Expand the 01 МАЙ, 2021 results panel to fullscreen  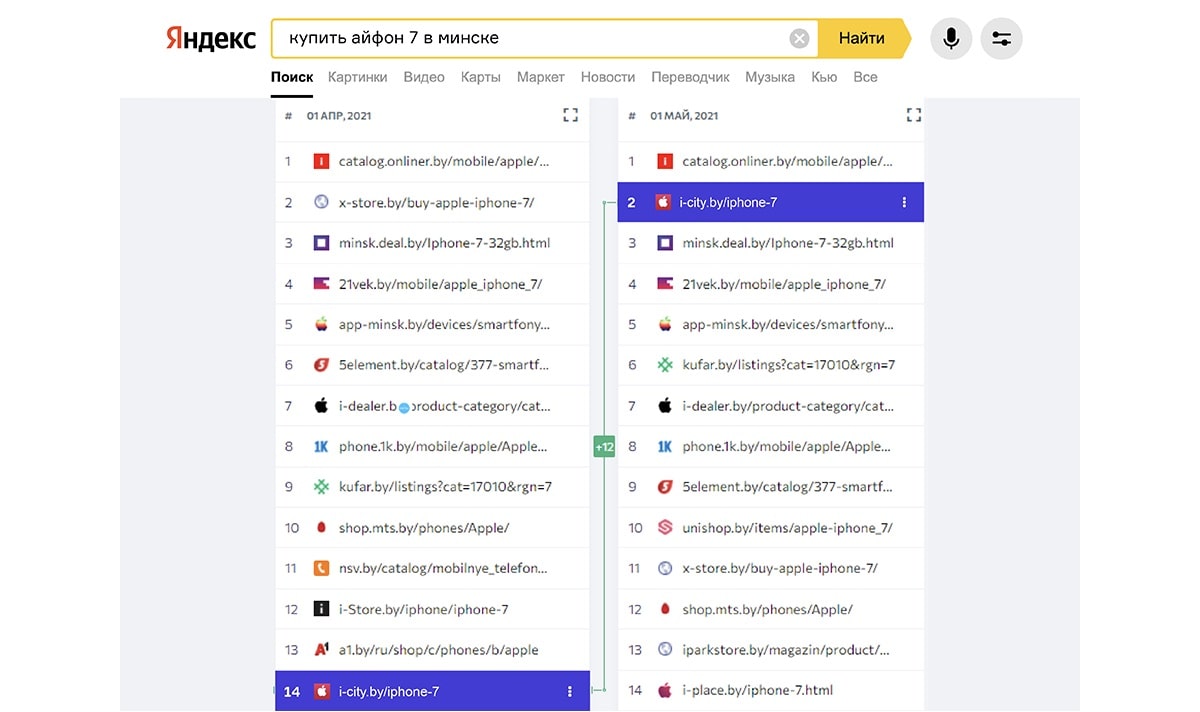pos(913,116)
